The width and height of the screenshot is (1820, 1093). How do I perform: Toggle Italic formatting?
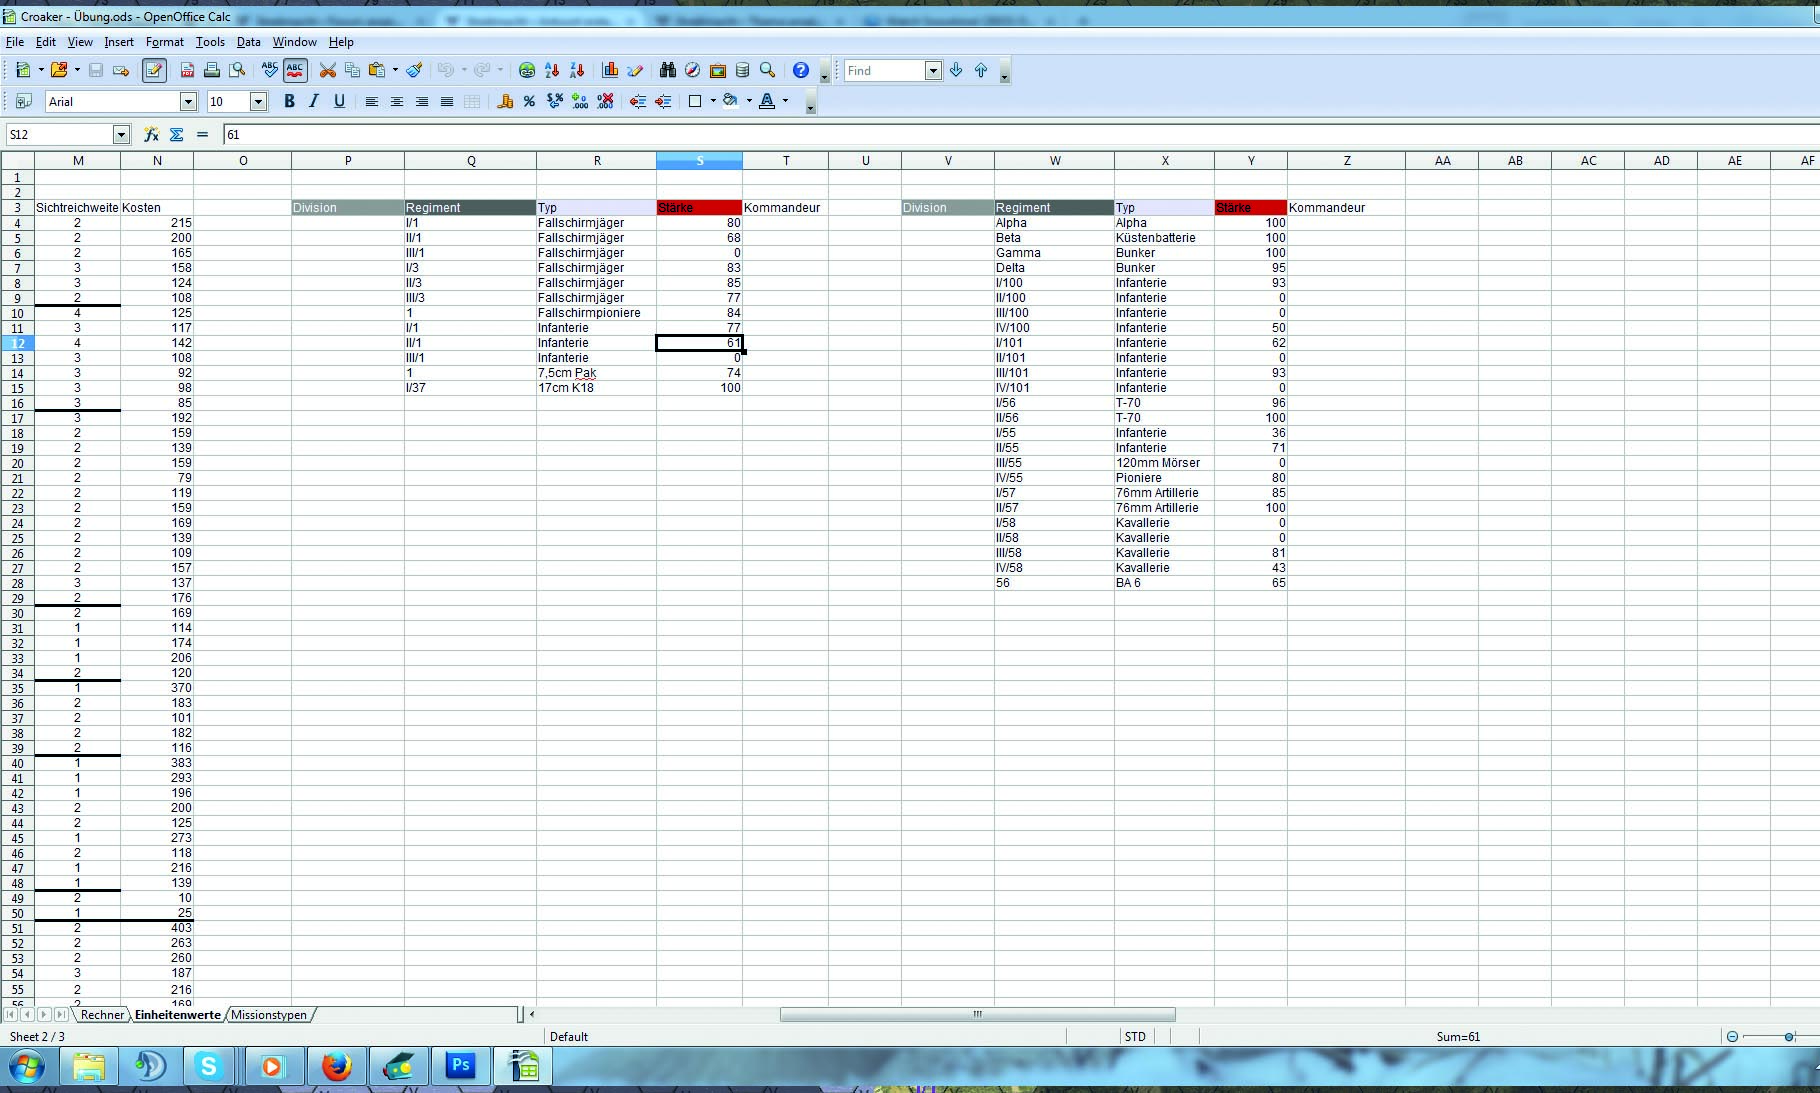(314, 101)
